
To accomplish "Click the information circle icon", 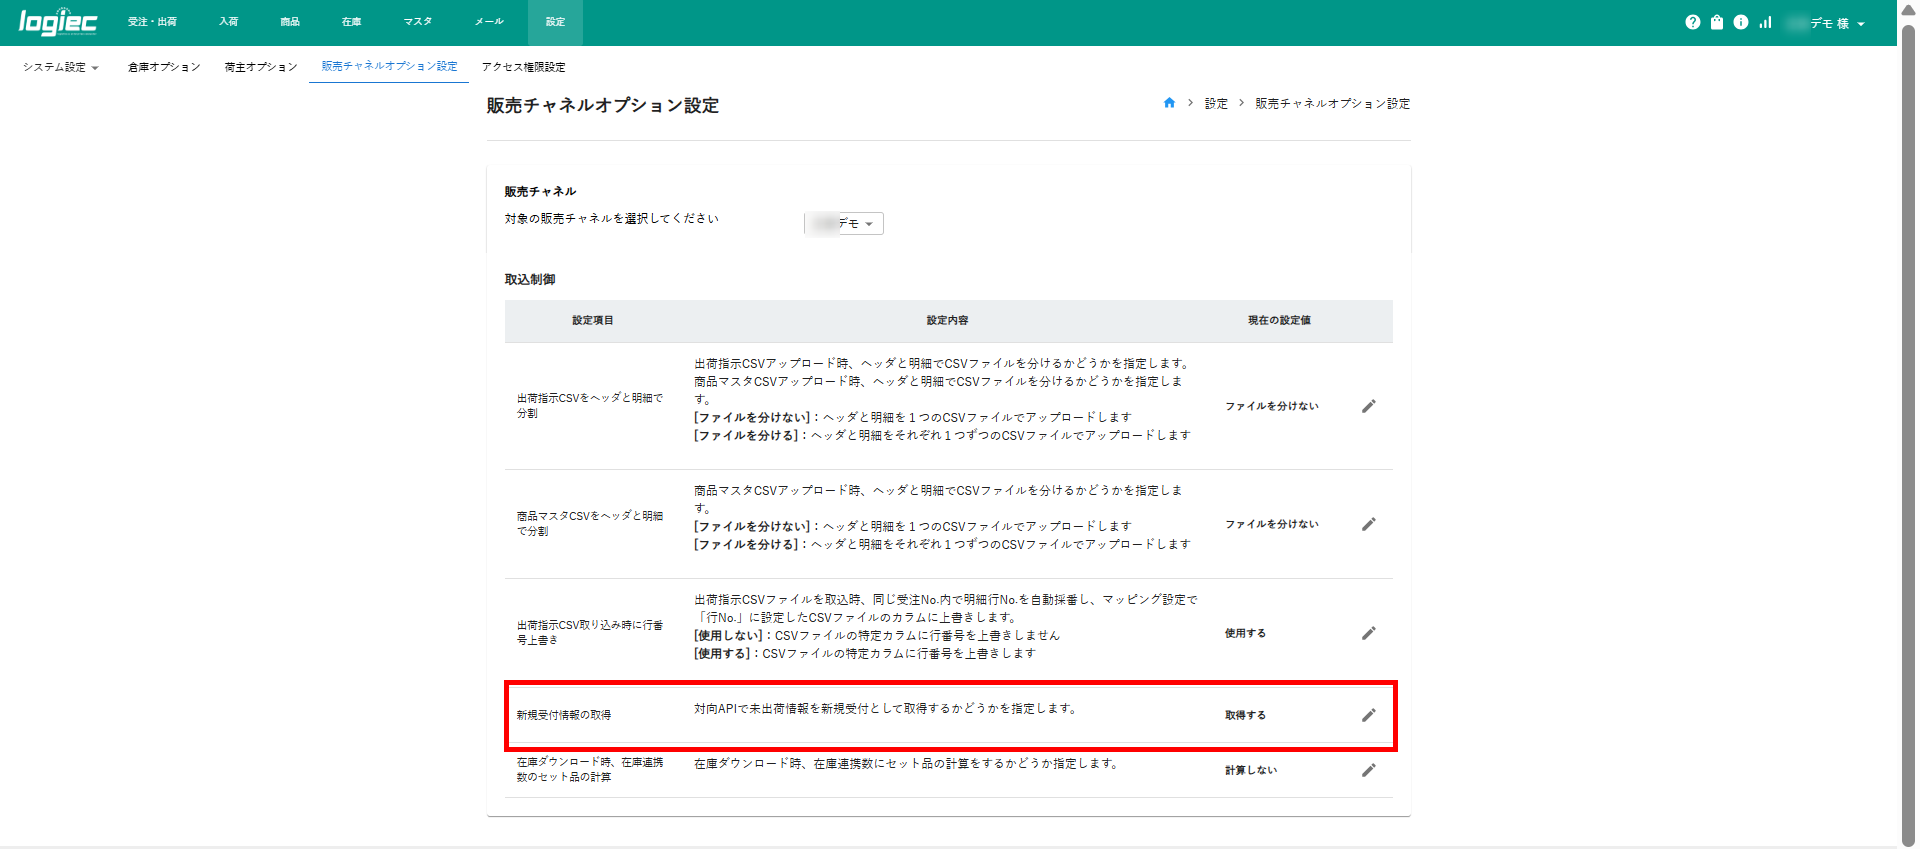I will click(1741, 22).
